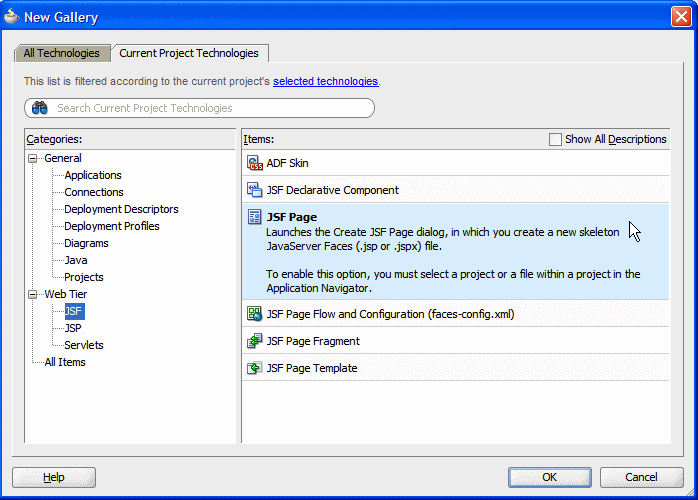The image size is (698, 500).
Task: Collapse the General category node
Action: pos(32,159)
